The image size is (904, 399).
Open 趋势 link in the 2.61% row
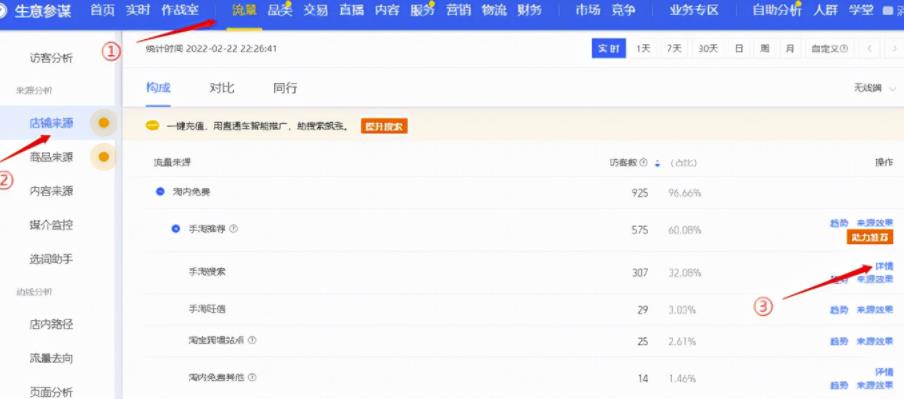[839, 341]
